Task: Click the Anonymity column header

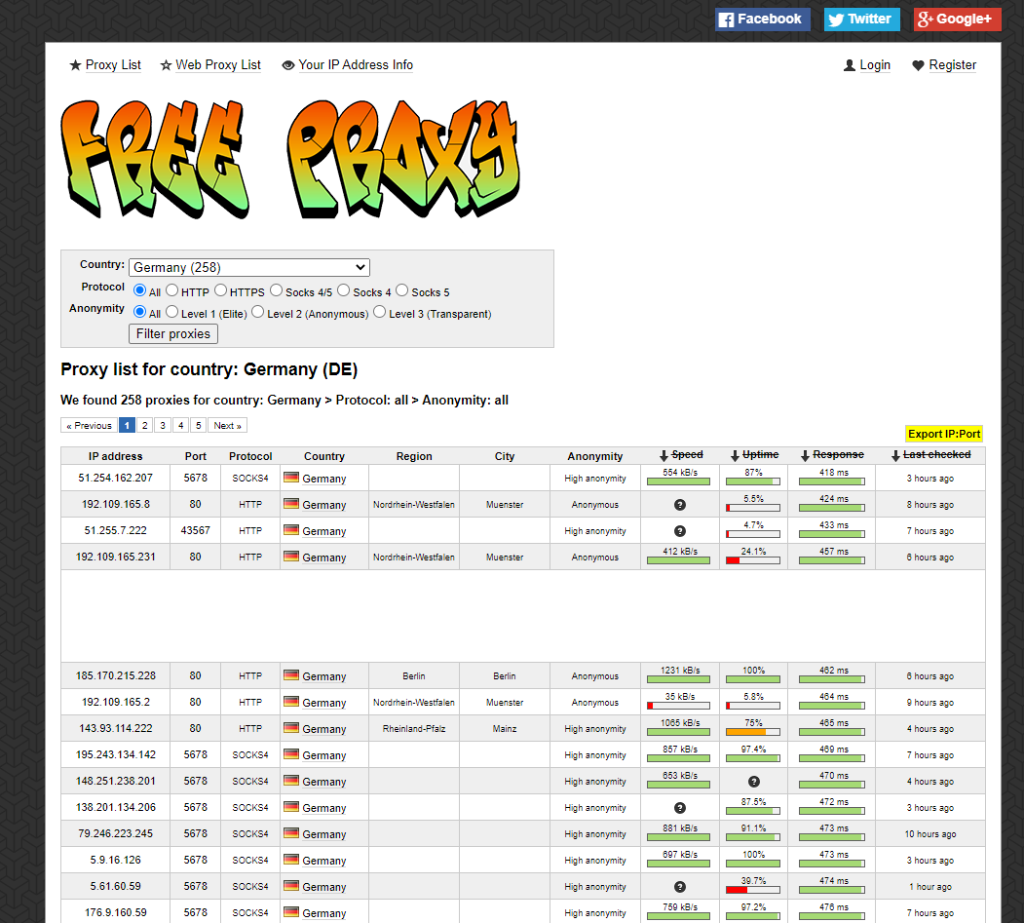Action: click(595, 456)
